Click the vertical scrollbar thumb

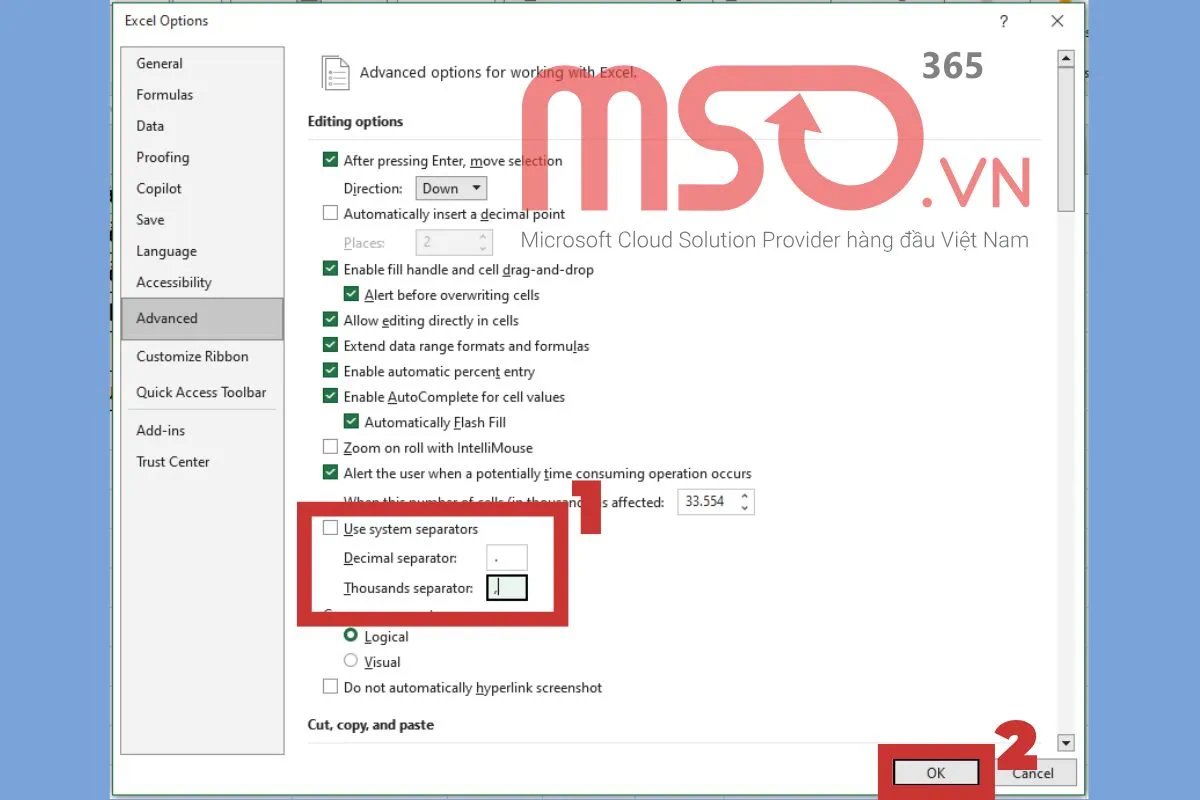(x=1065, y=140)
